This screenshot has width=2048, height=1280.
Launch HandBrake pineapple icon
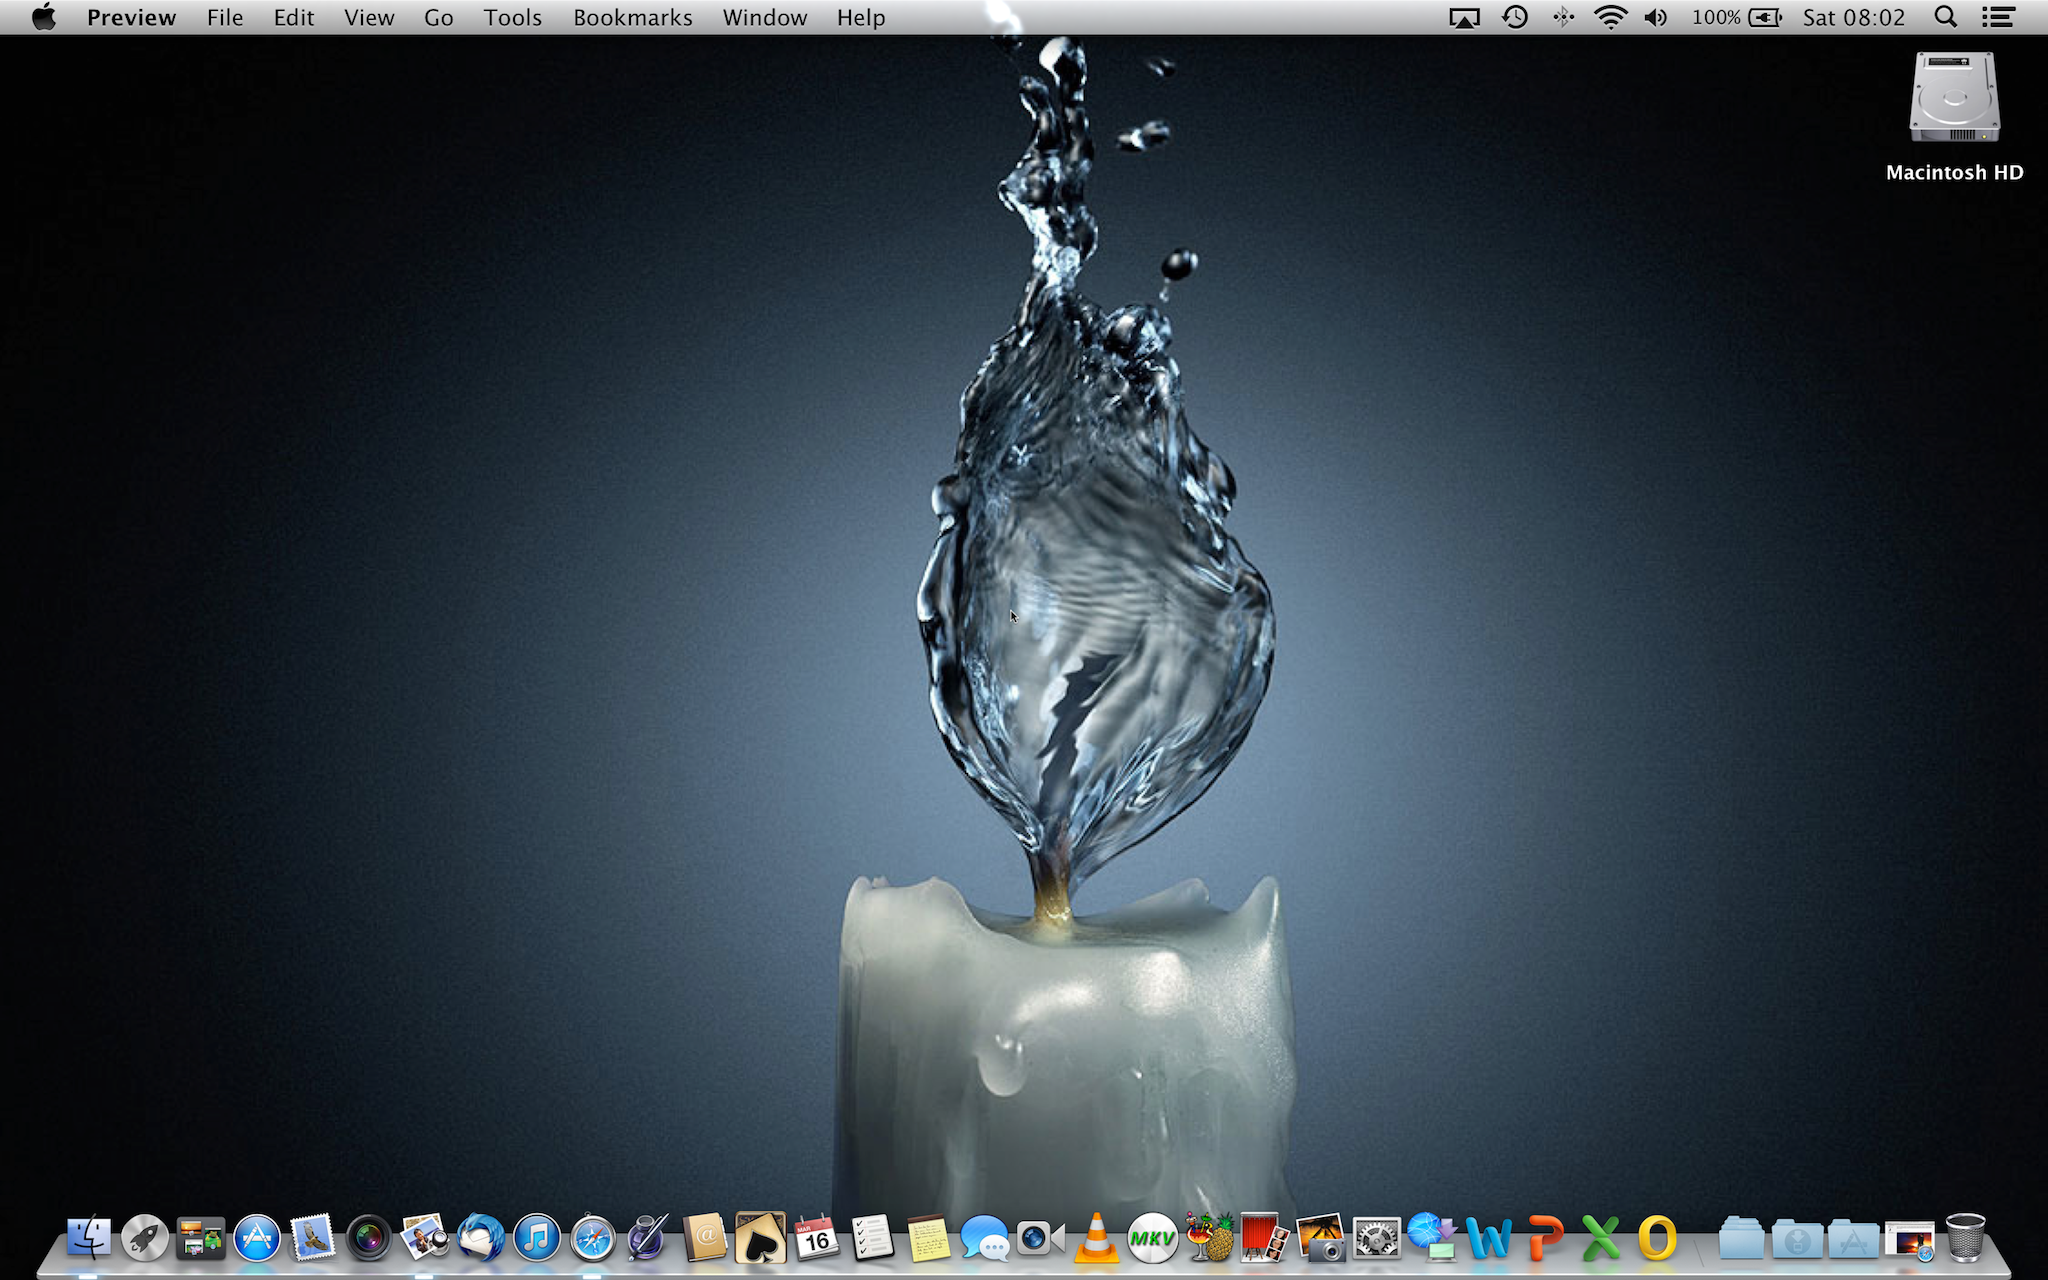click(1209, 1238)
